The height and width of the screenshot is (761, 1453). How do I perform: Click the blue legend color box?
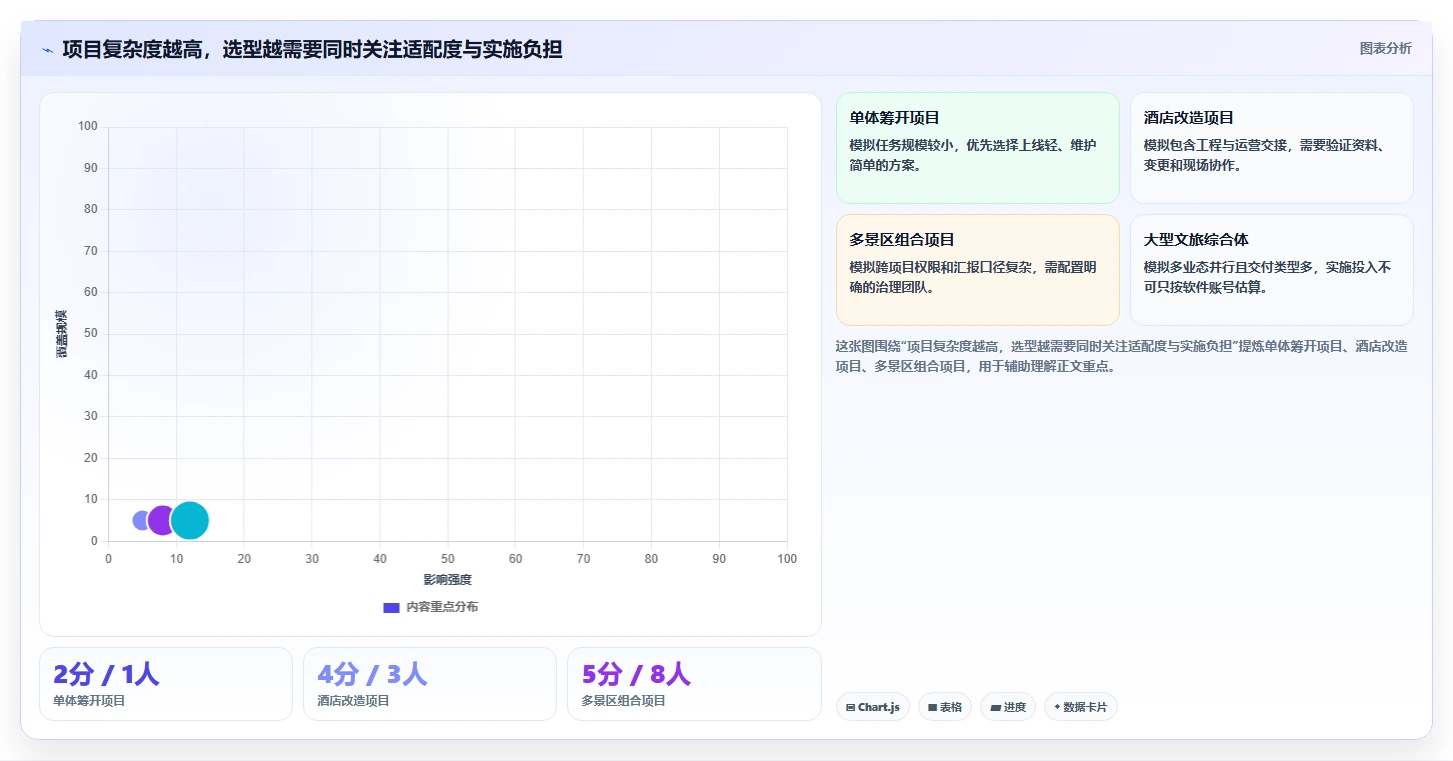(391, 607)
